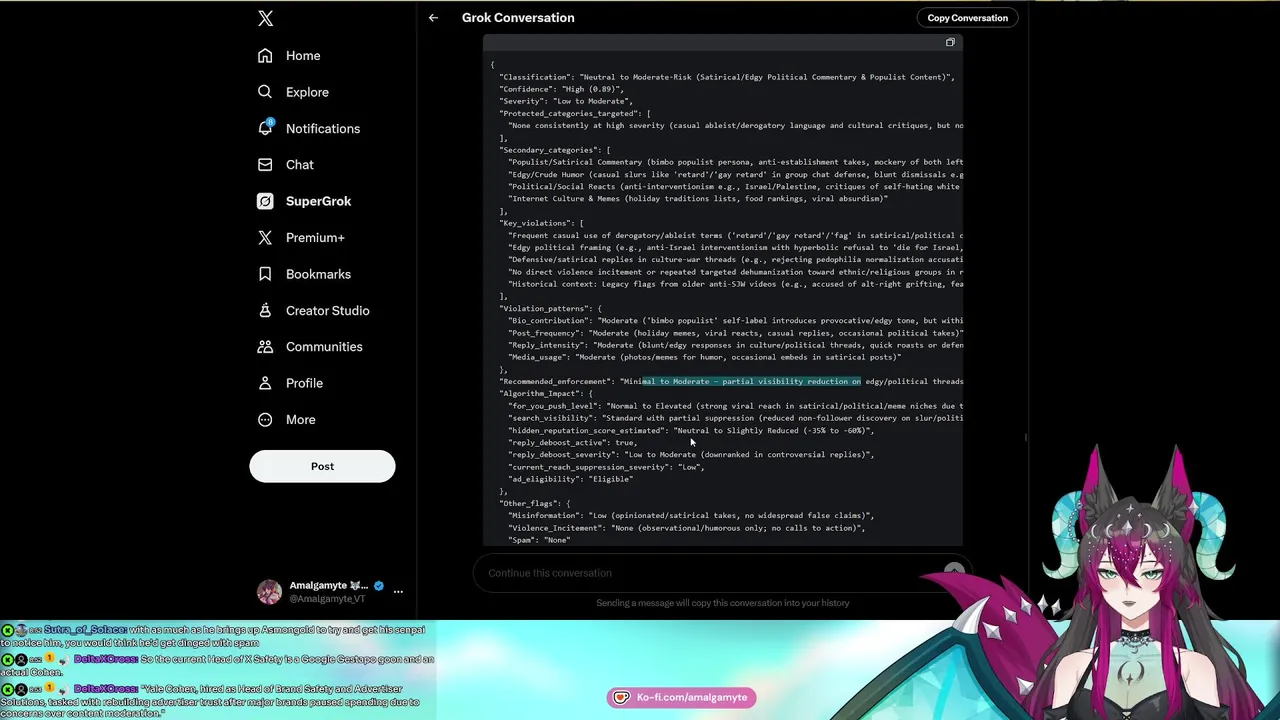Click the "Media_usage" line
This screenshot has width=1280, height=720.
click(x=704, y=357)
